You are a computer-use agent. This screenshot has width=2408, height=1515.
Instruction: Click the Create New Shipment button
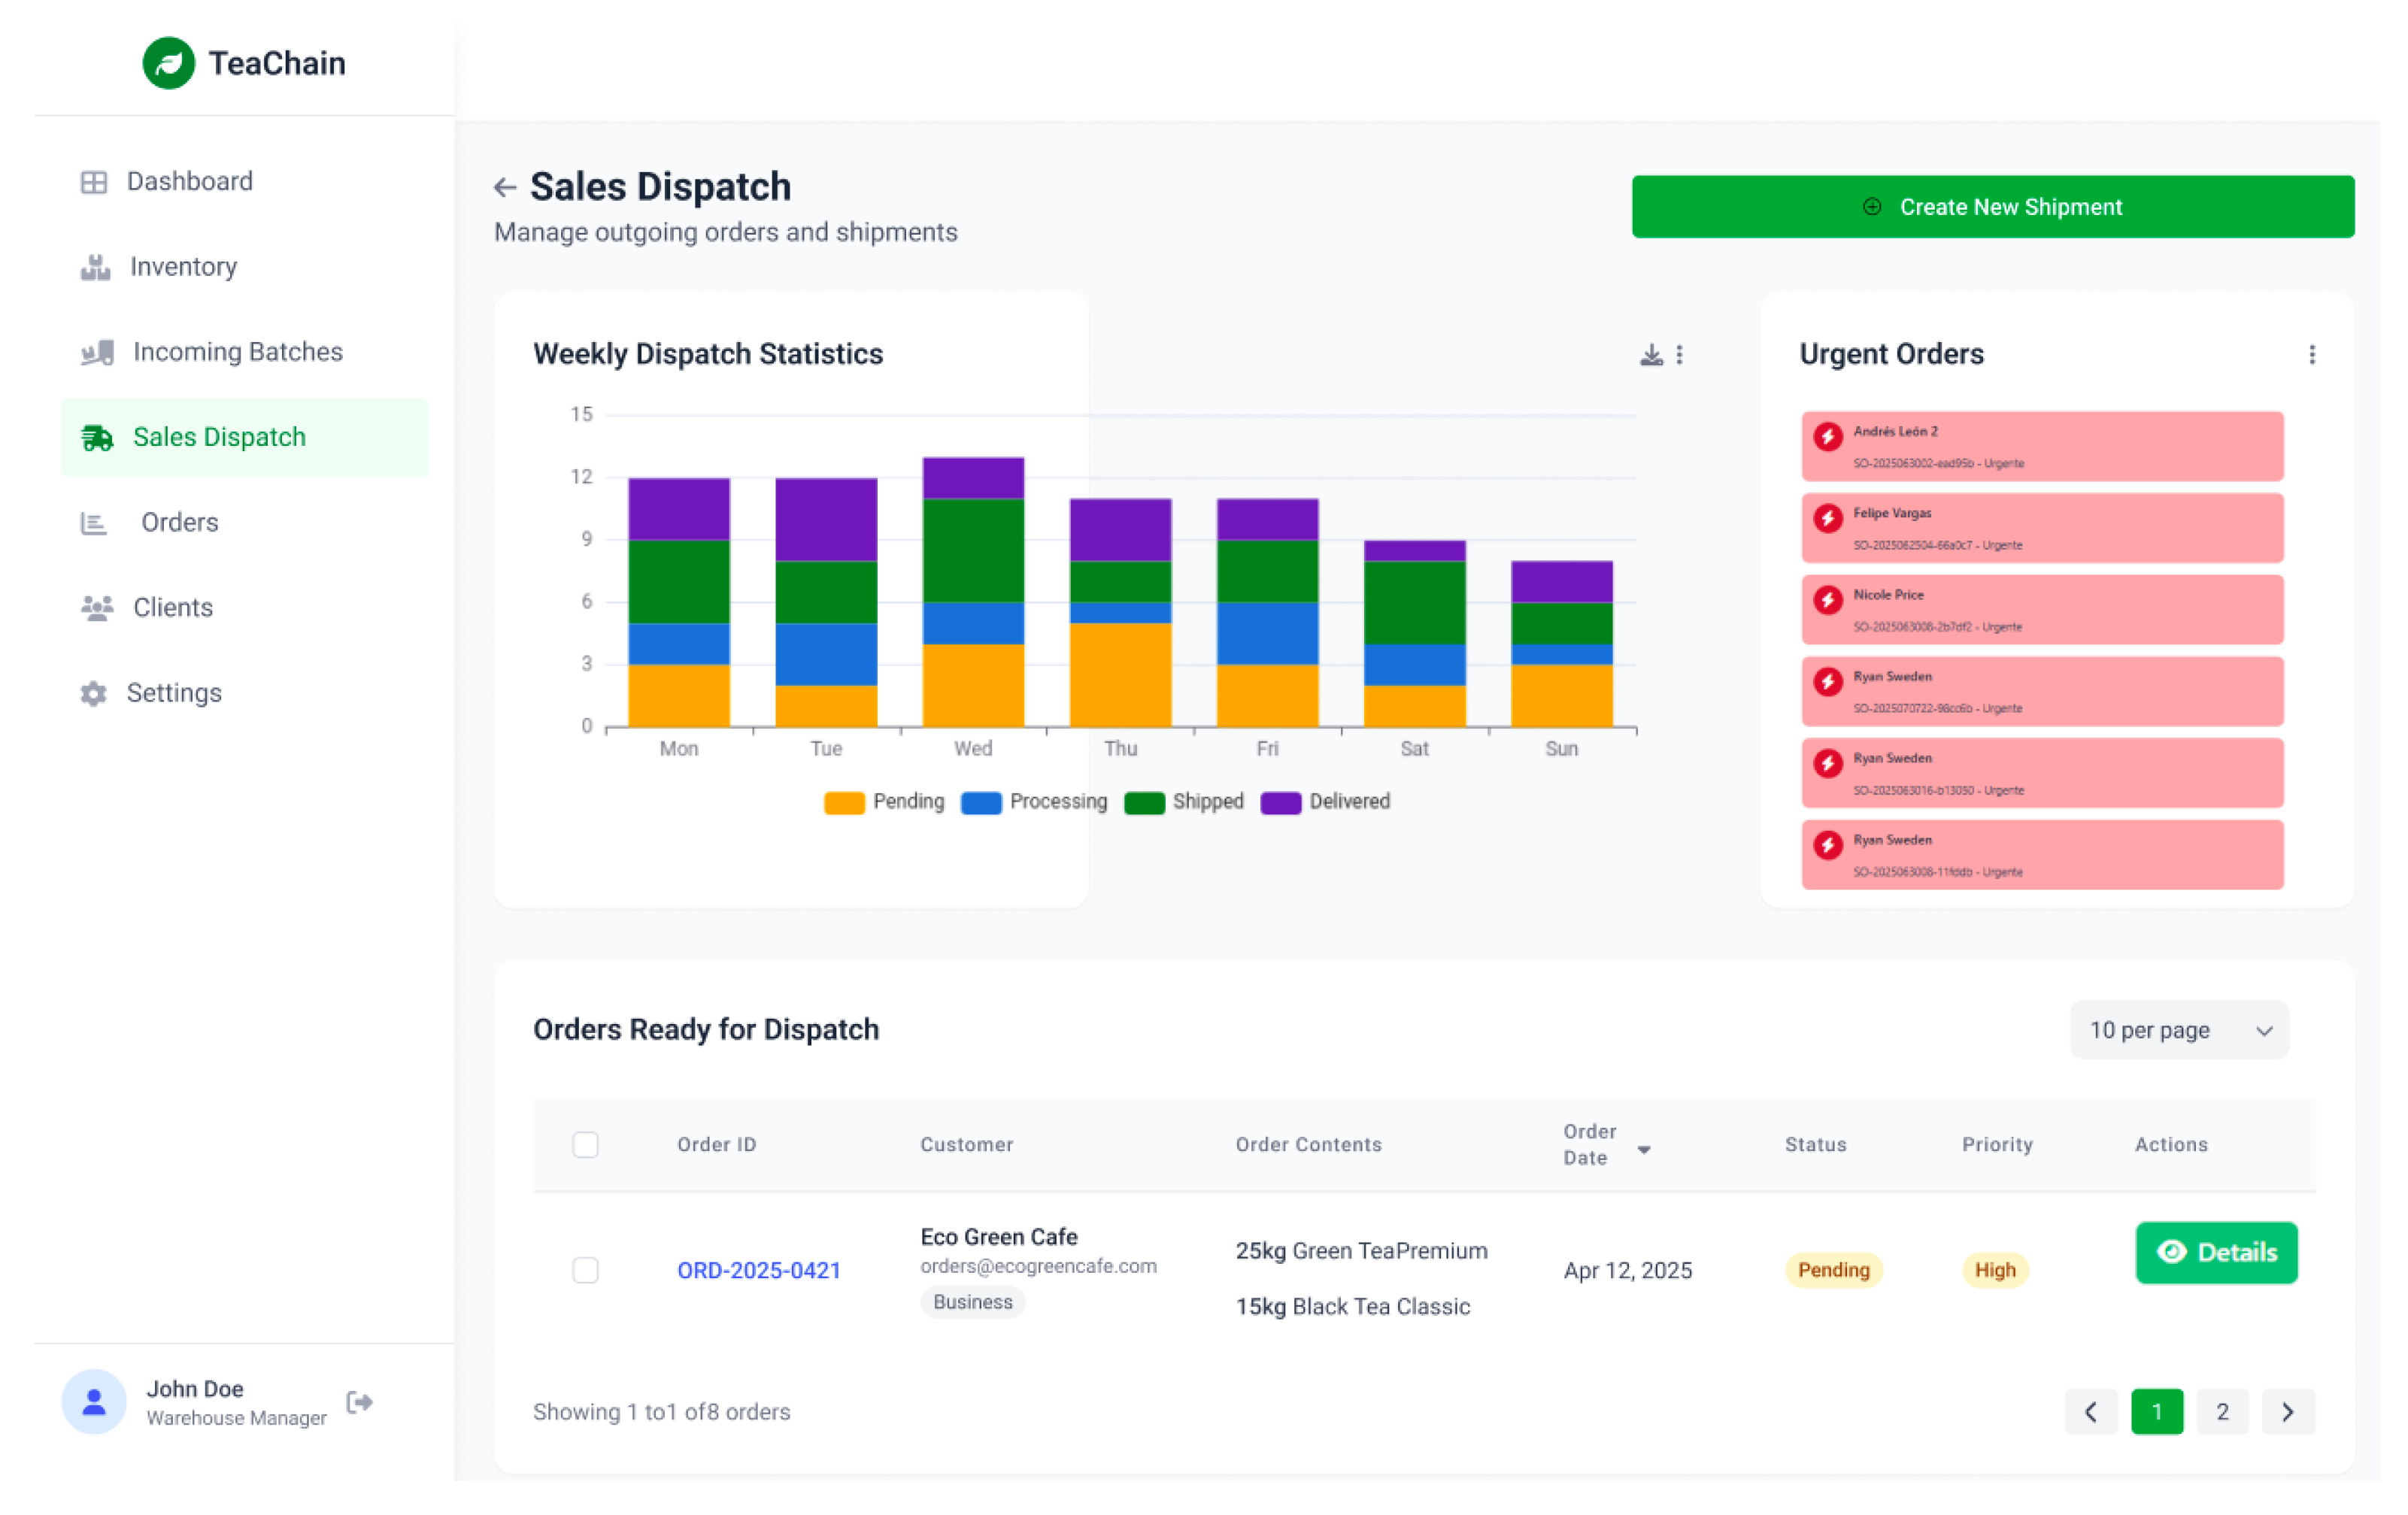1992,207
